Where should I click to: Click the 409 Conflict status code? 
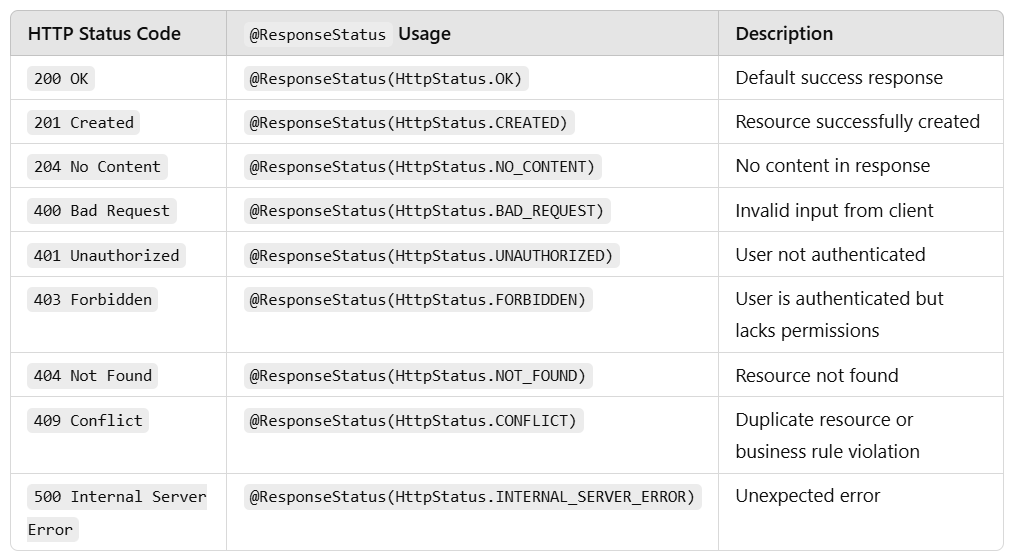88,420
